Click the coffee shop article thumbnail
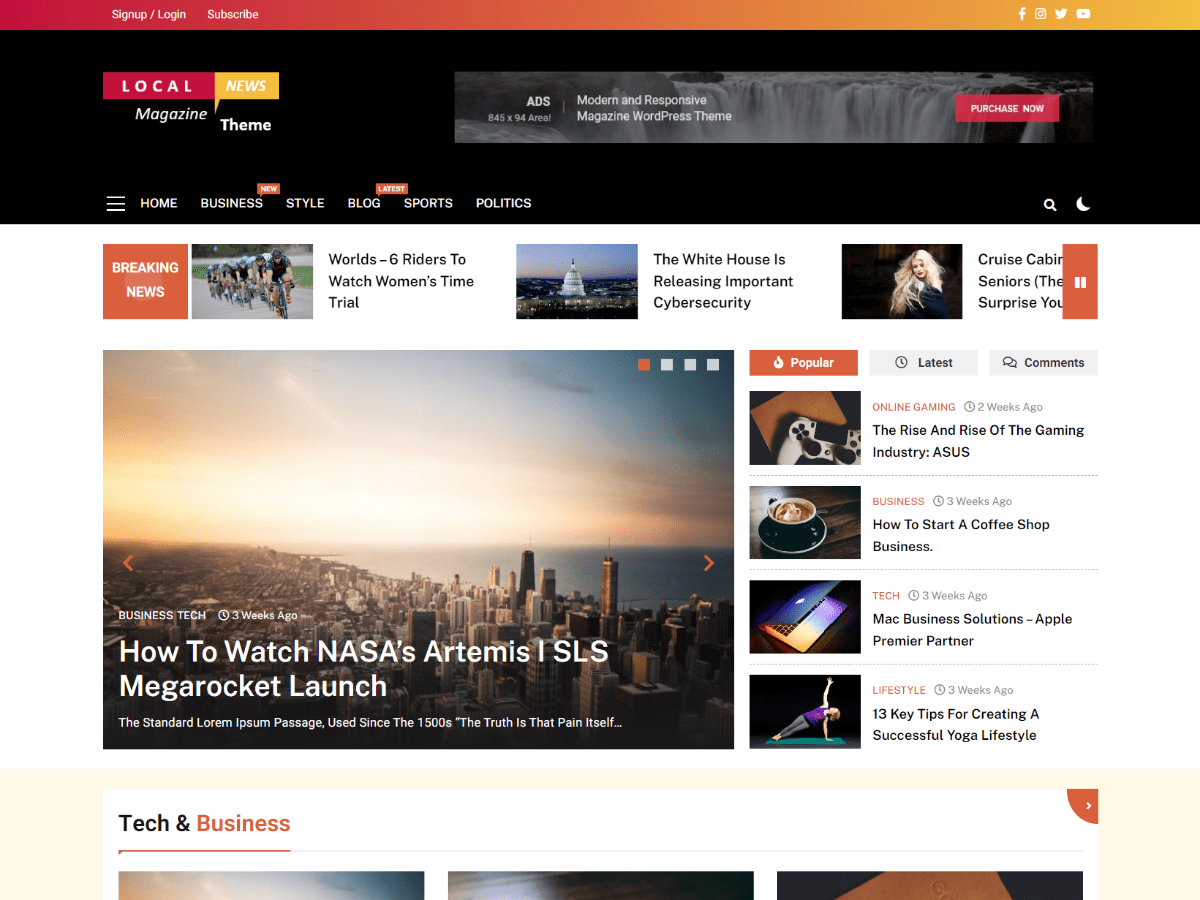The width and height of the screenshot is (1200, 900). point(805,522)
